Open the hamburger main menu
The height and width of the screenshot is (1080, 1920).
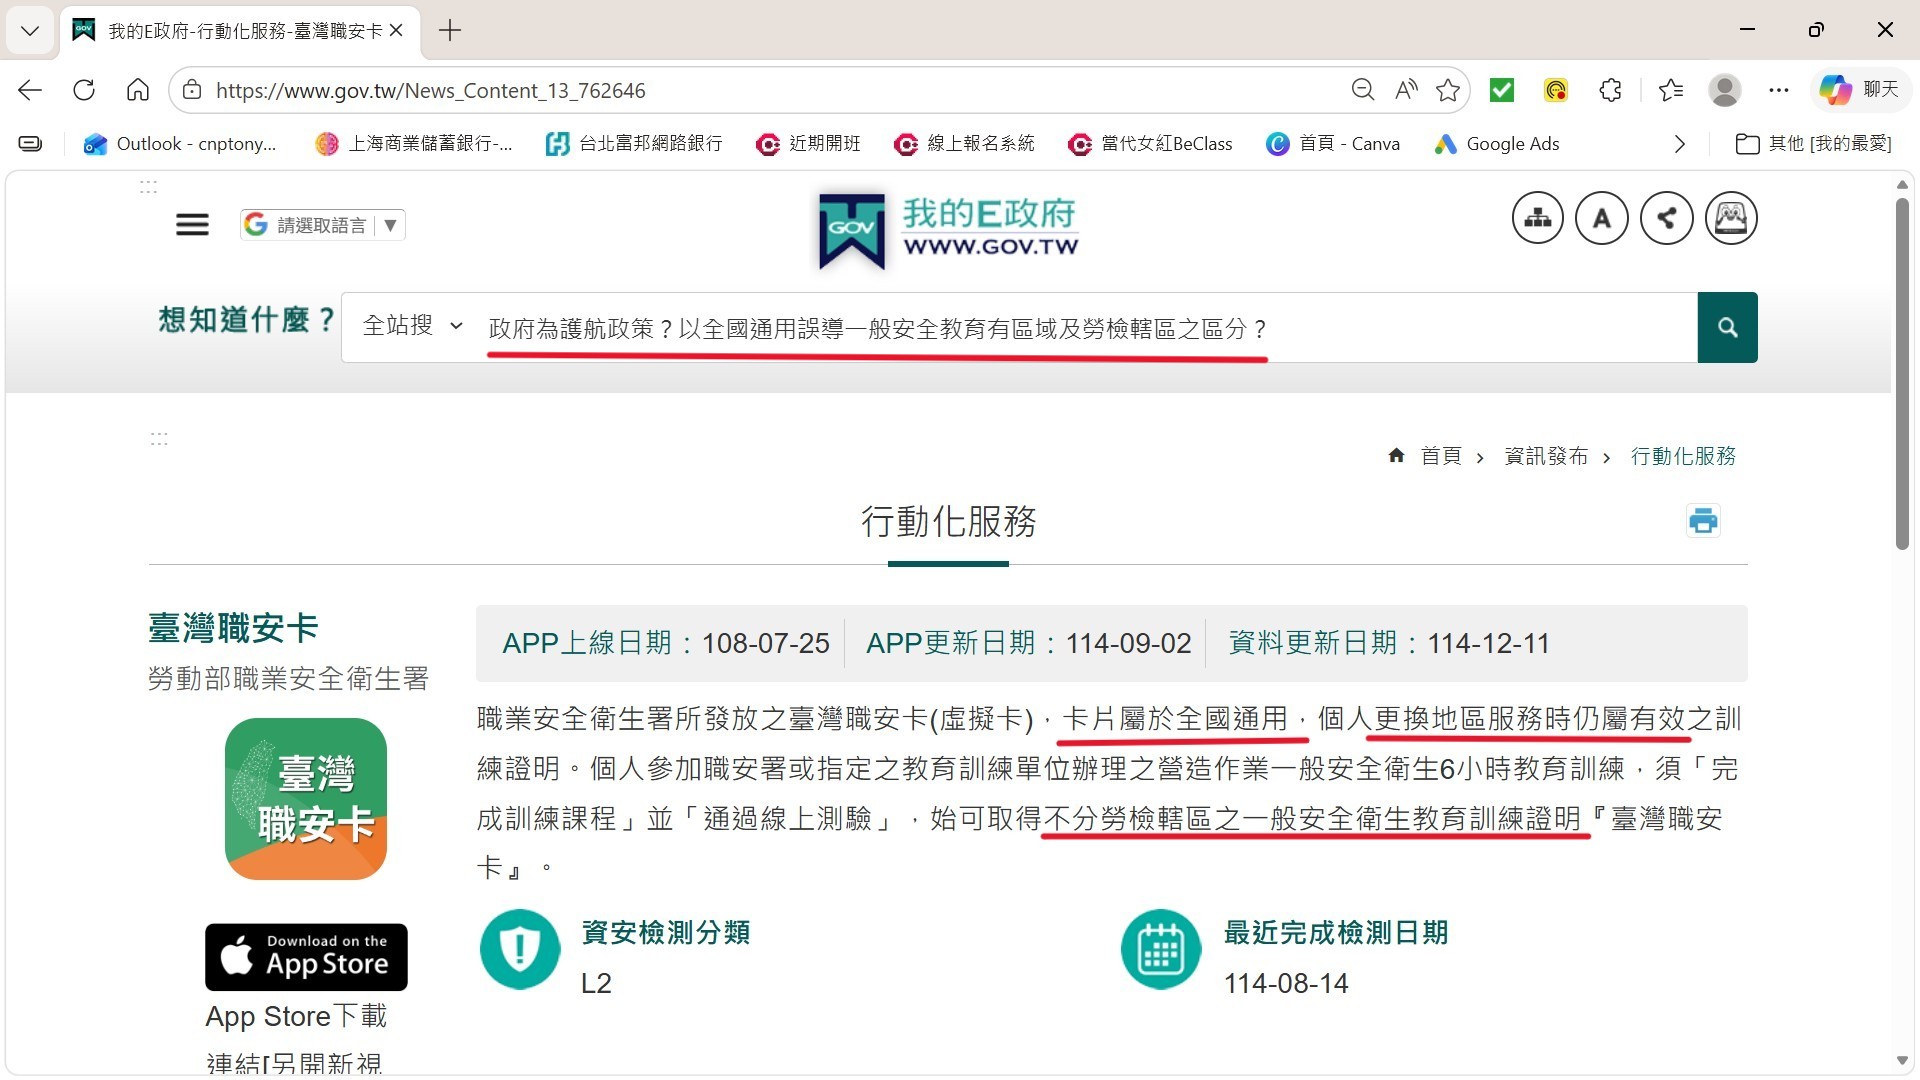[192, 225]
